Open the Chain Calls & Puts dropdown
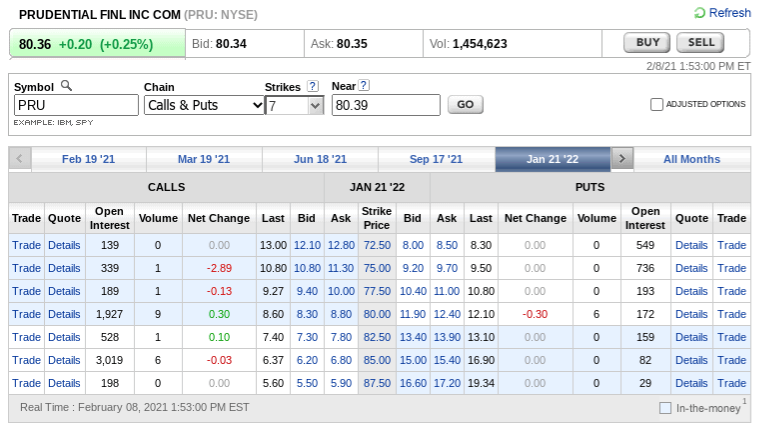Image resolution: width=757 pixels, height=426 pixels. (204, 105)
